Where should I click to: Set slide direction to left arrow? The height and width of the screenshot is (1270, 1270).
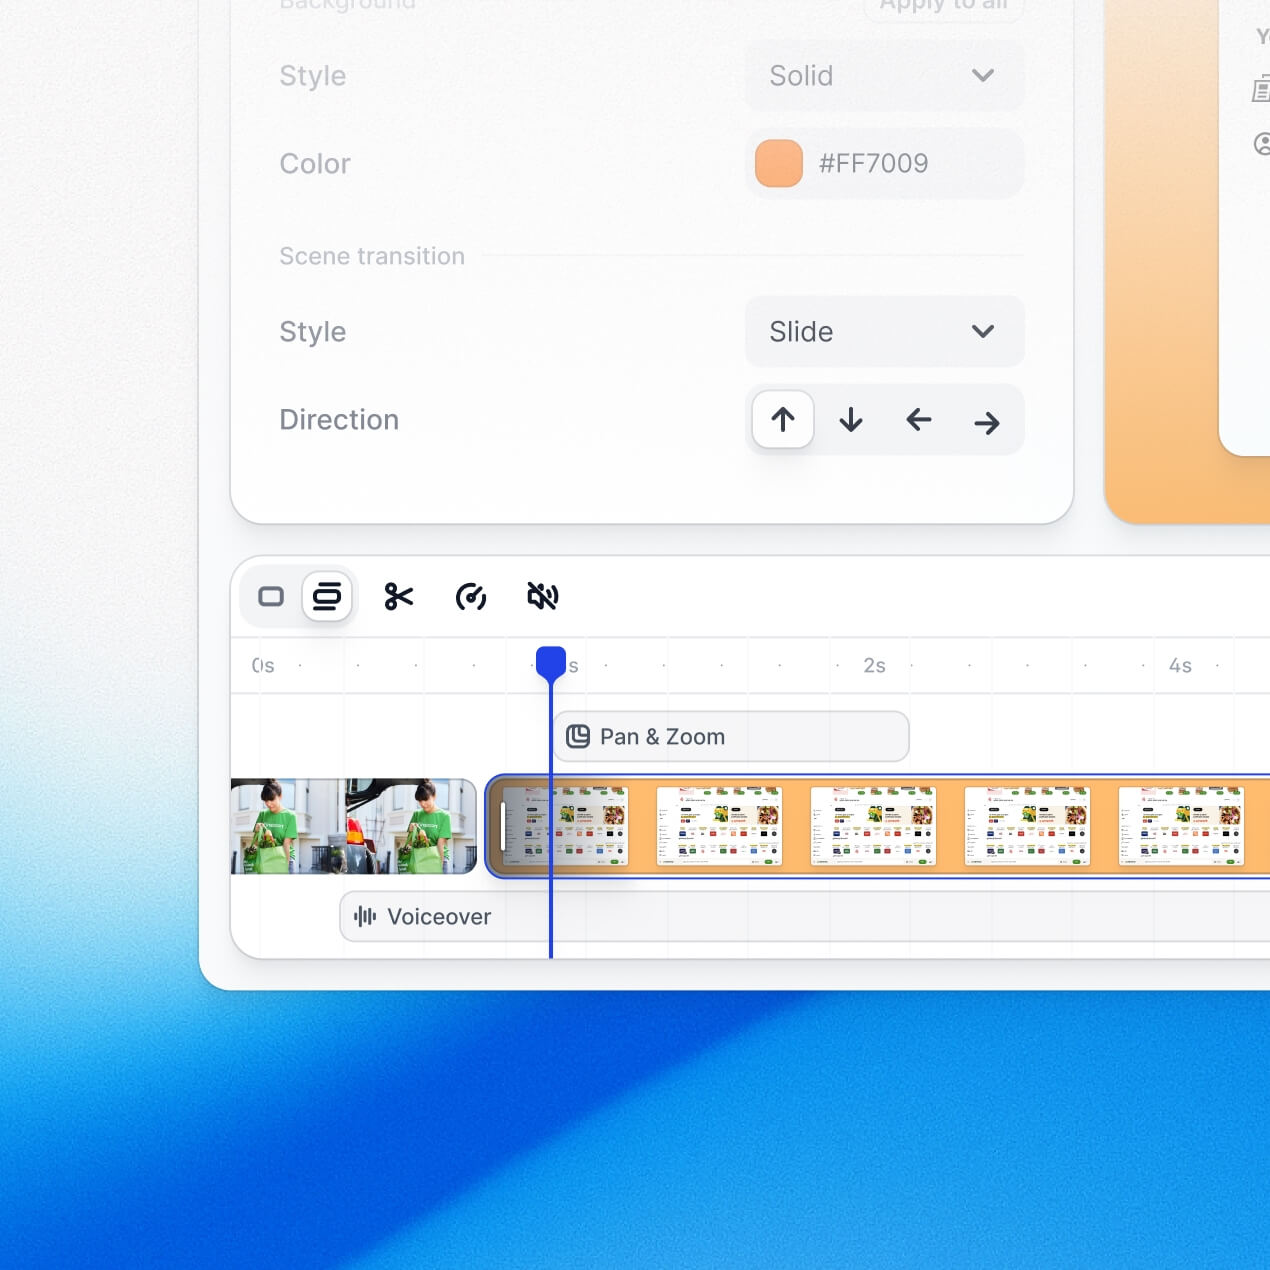tap(919, 420)
